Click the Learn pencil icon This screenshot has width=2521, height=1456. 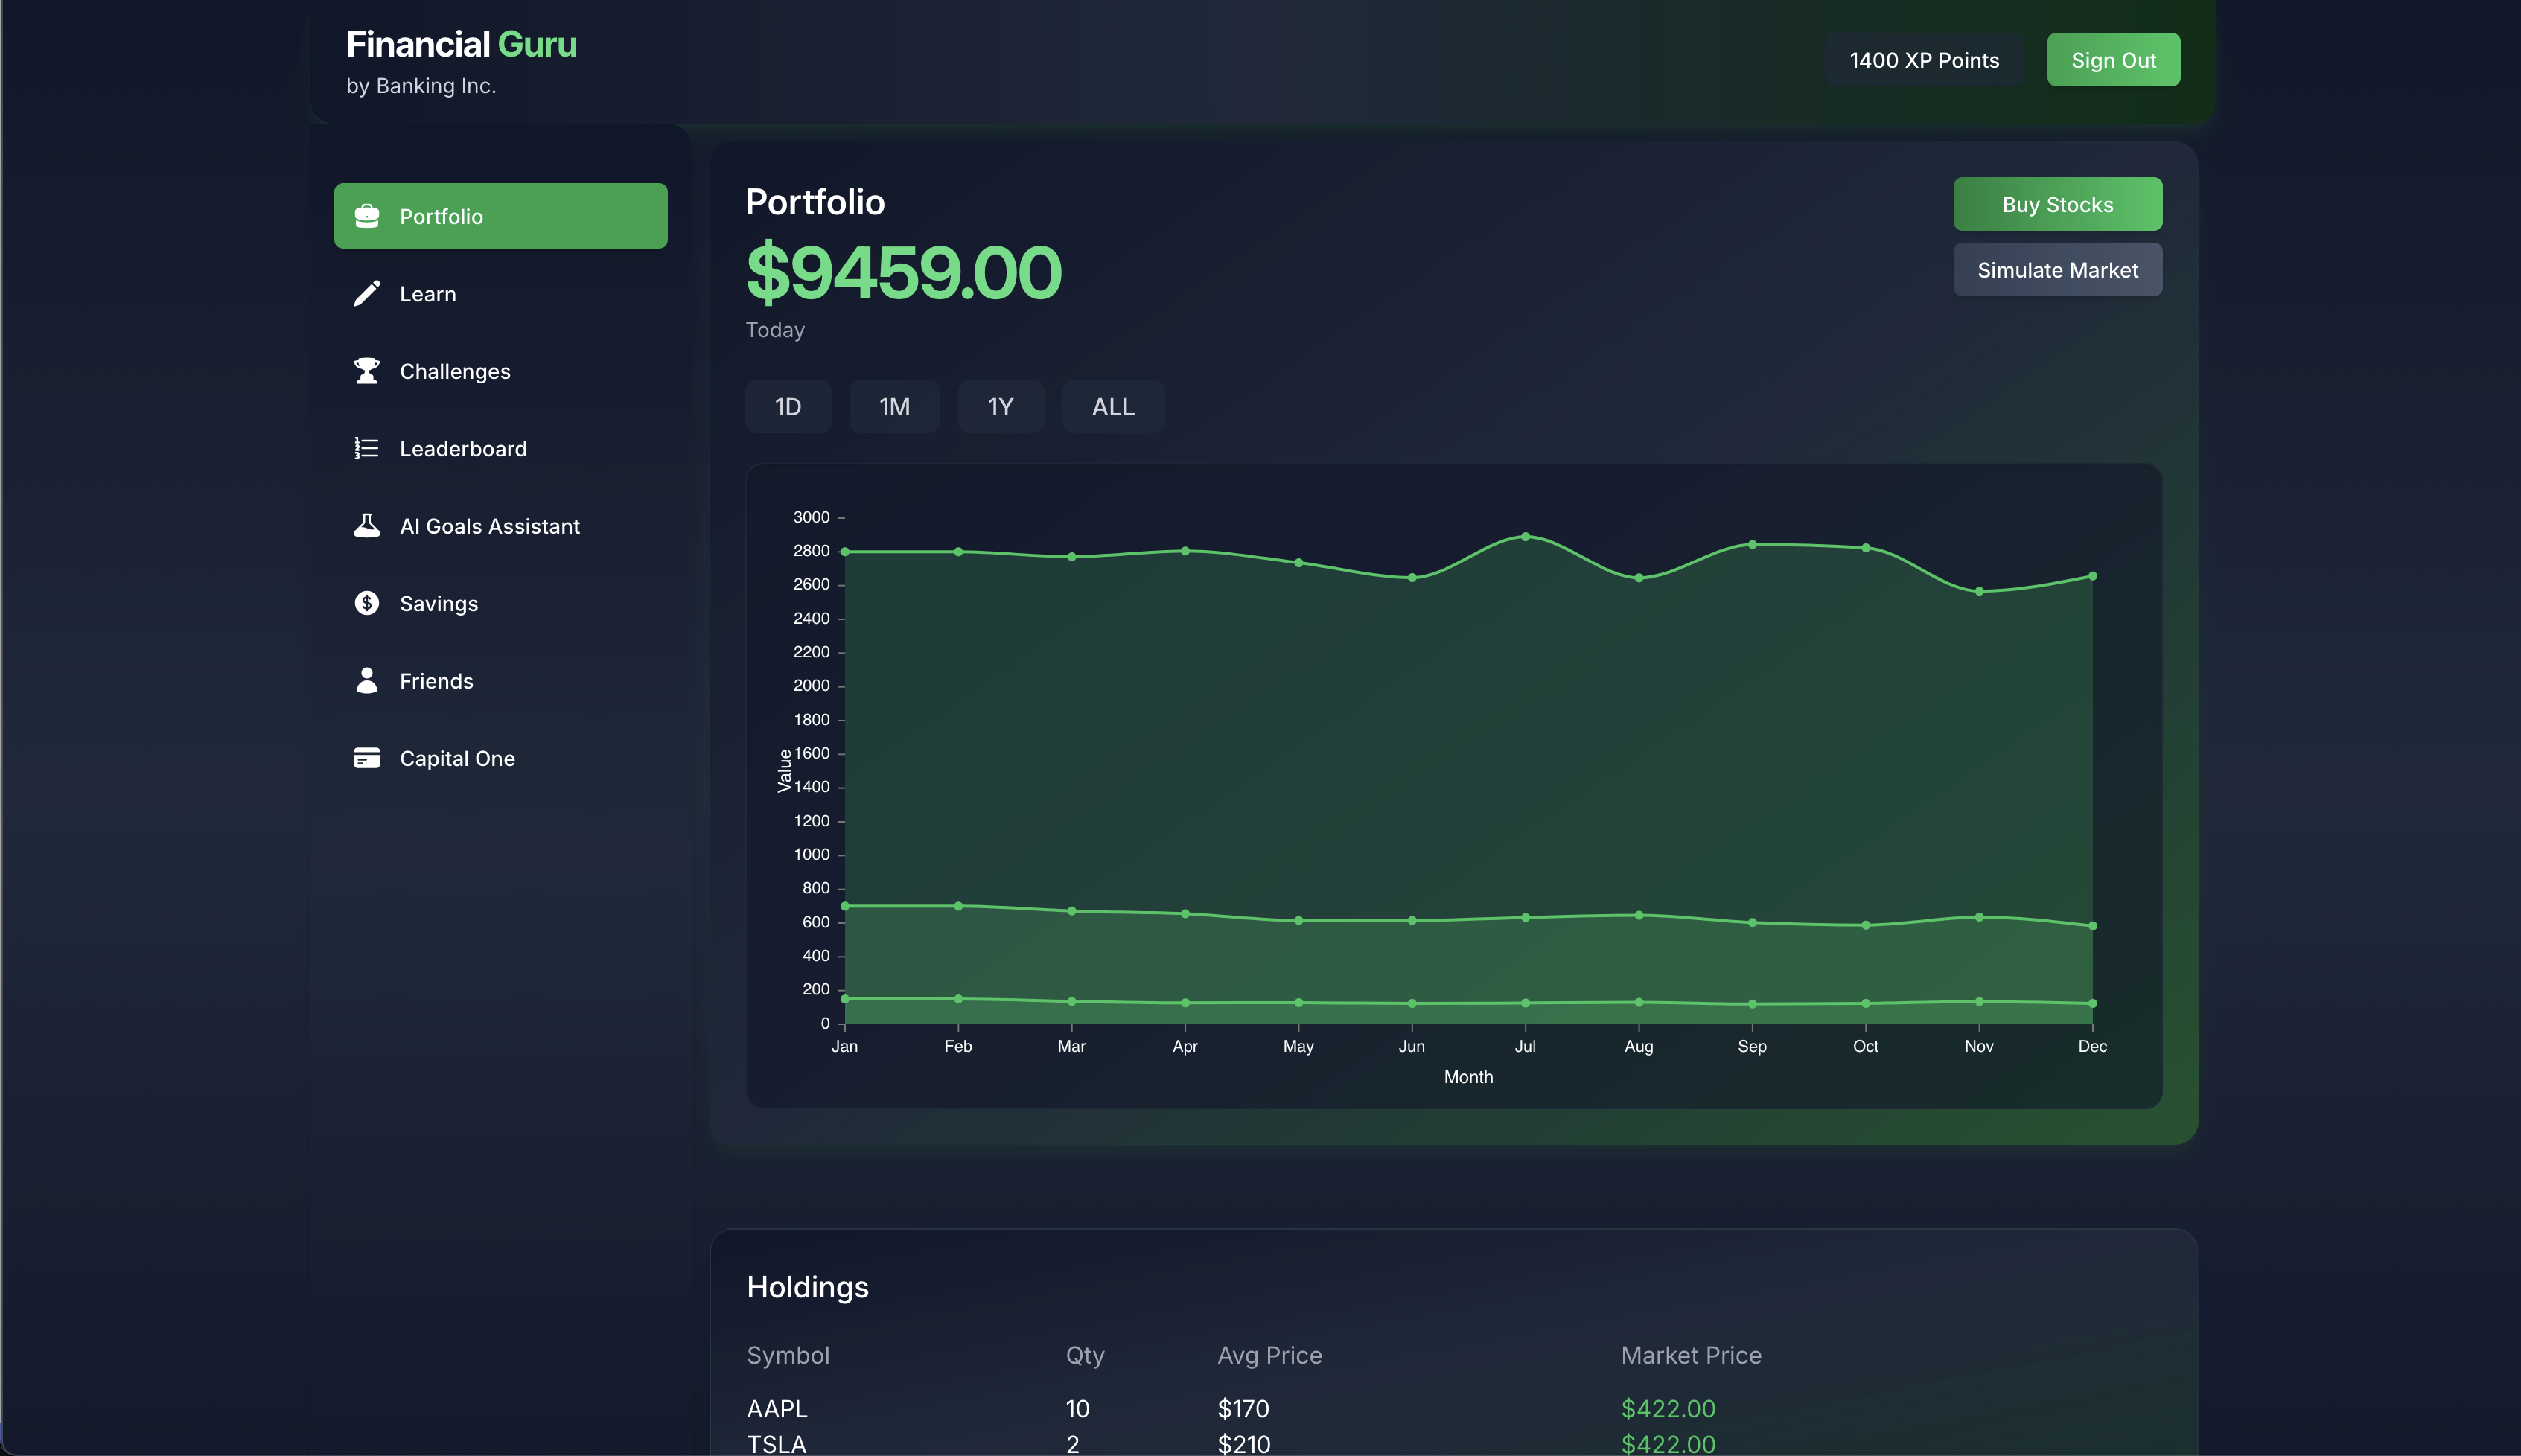click(367, 293)
